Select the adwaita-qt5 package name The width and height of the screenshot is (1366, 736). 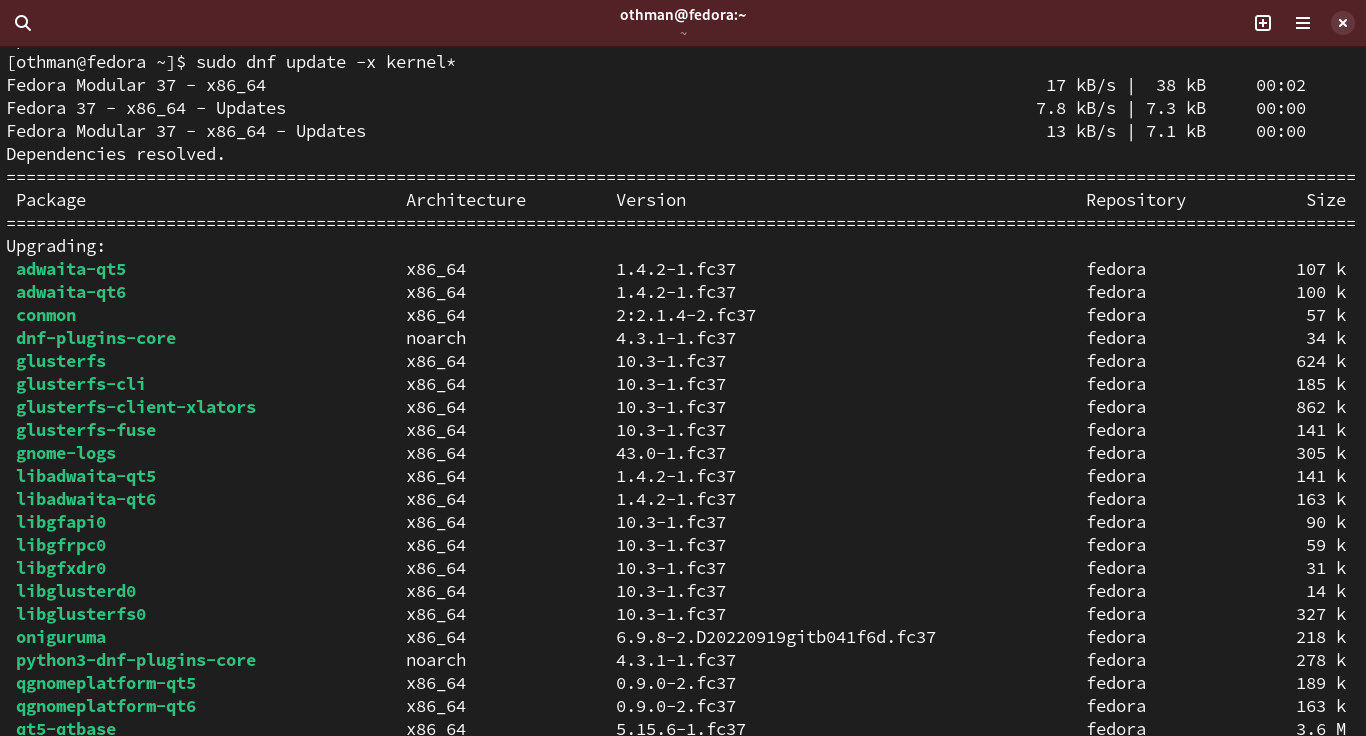(71, 269)
